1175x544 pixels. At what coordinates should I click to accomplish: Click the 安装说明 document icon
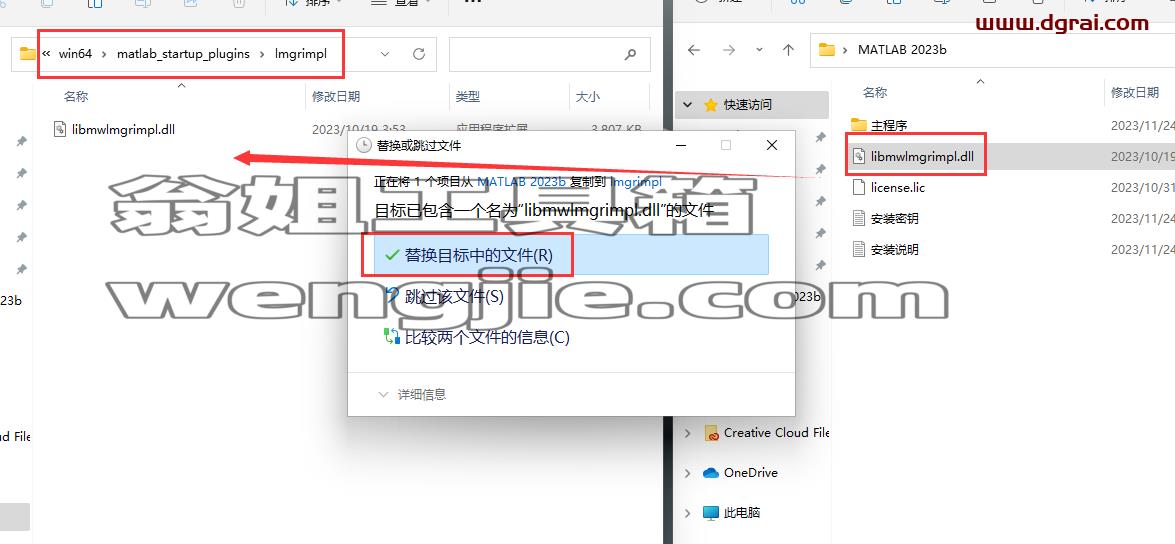860,249
